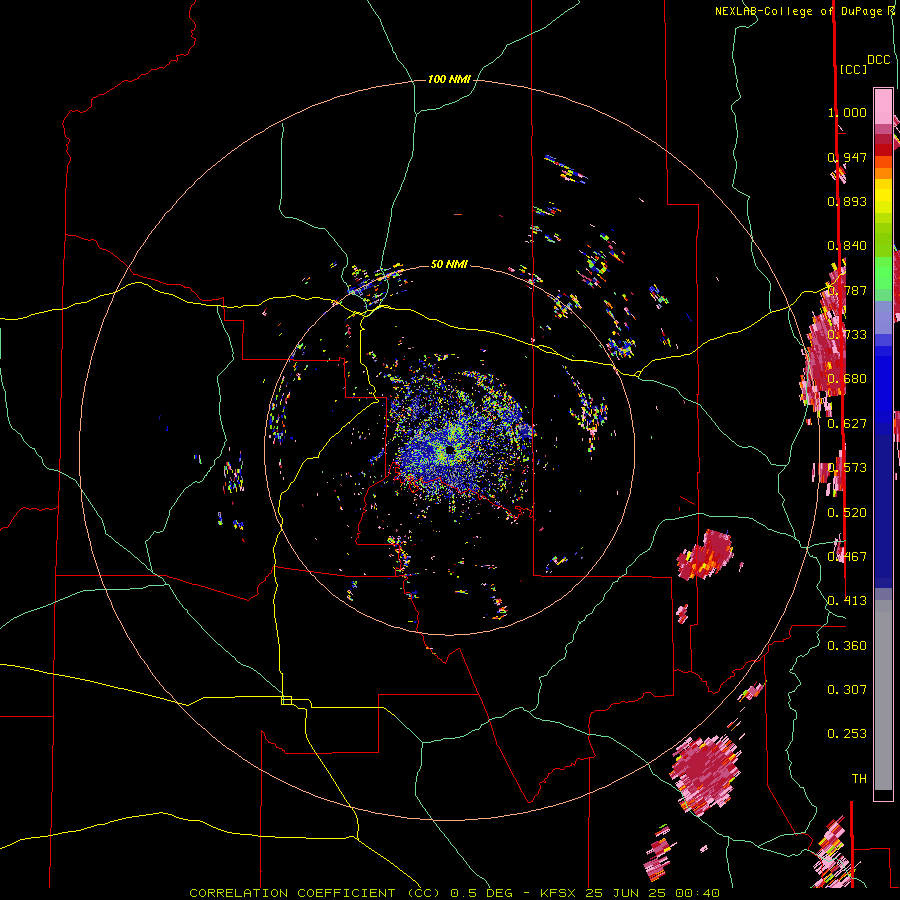Viewport: 900px width, 900px height.
Task: Select the 0.360 legend value
Action: point(847,646)
